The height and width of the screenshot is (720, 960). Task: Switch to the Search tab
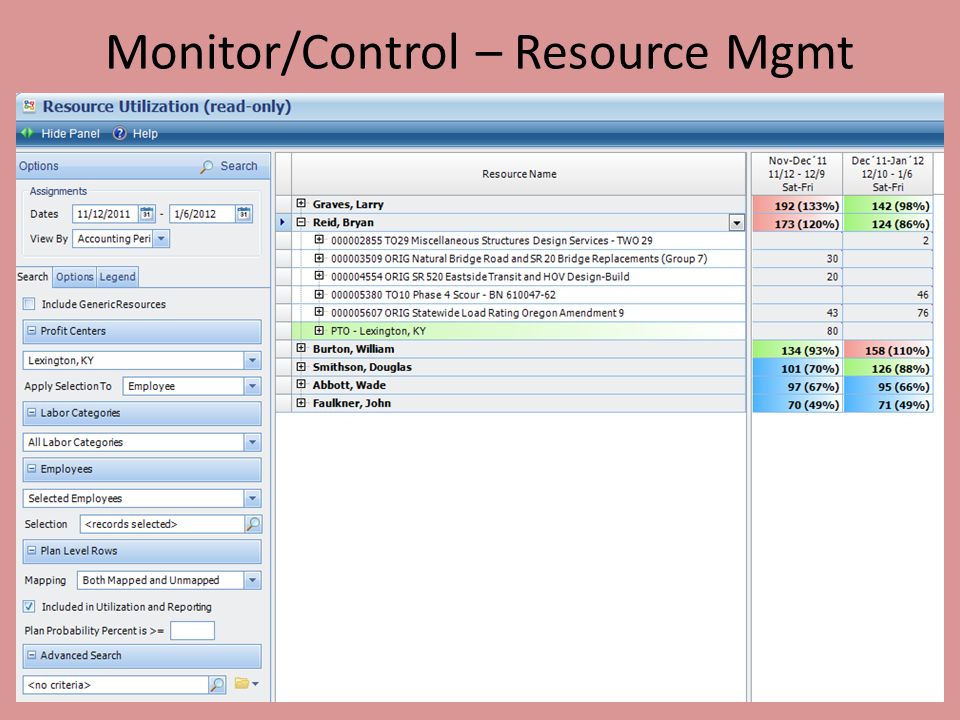pyautogui.click(x=33, y=277)
